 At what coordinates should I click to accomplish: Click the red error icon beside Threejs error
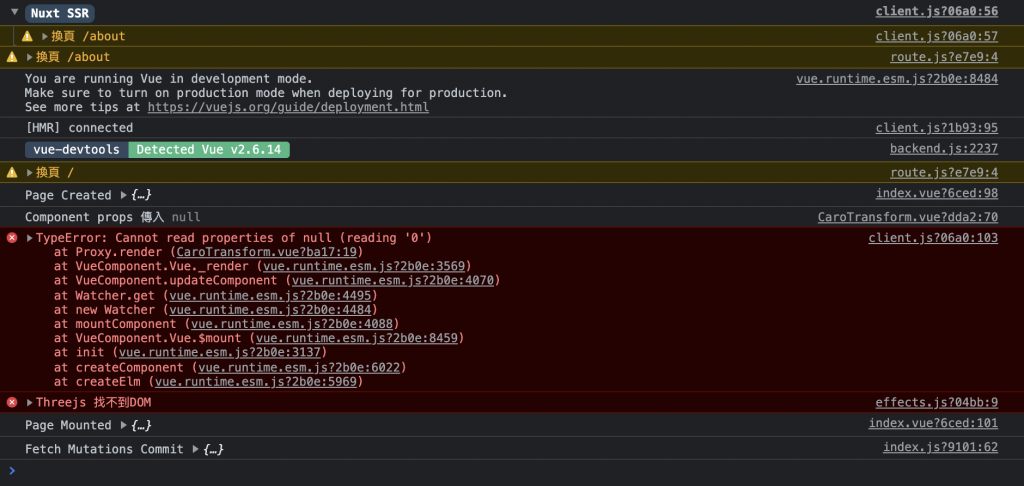point(12,402)
